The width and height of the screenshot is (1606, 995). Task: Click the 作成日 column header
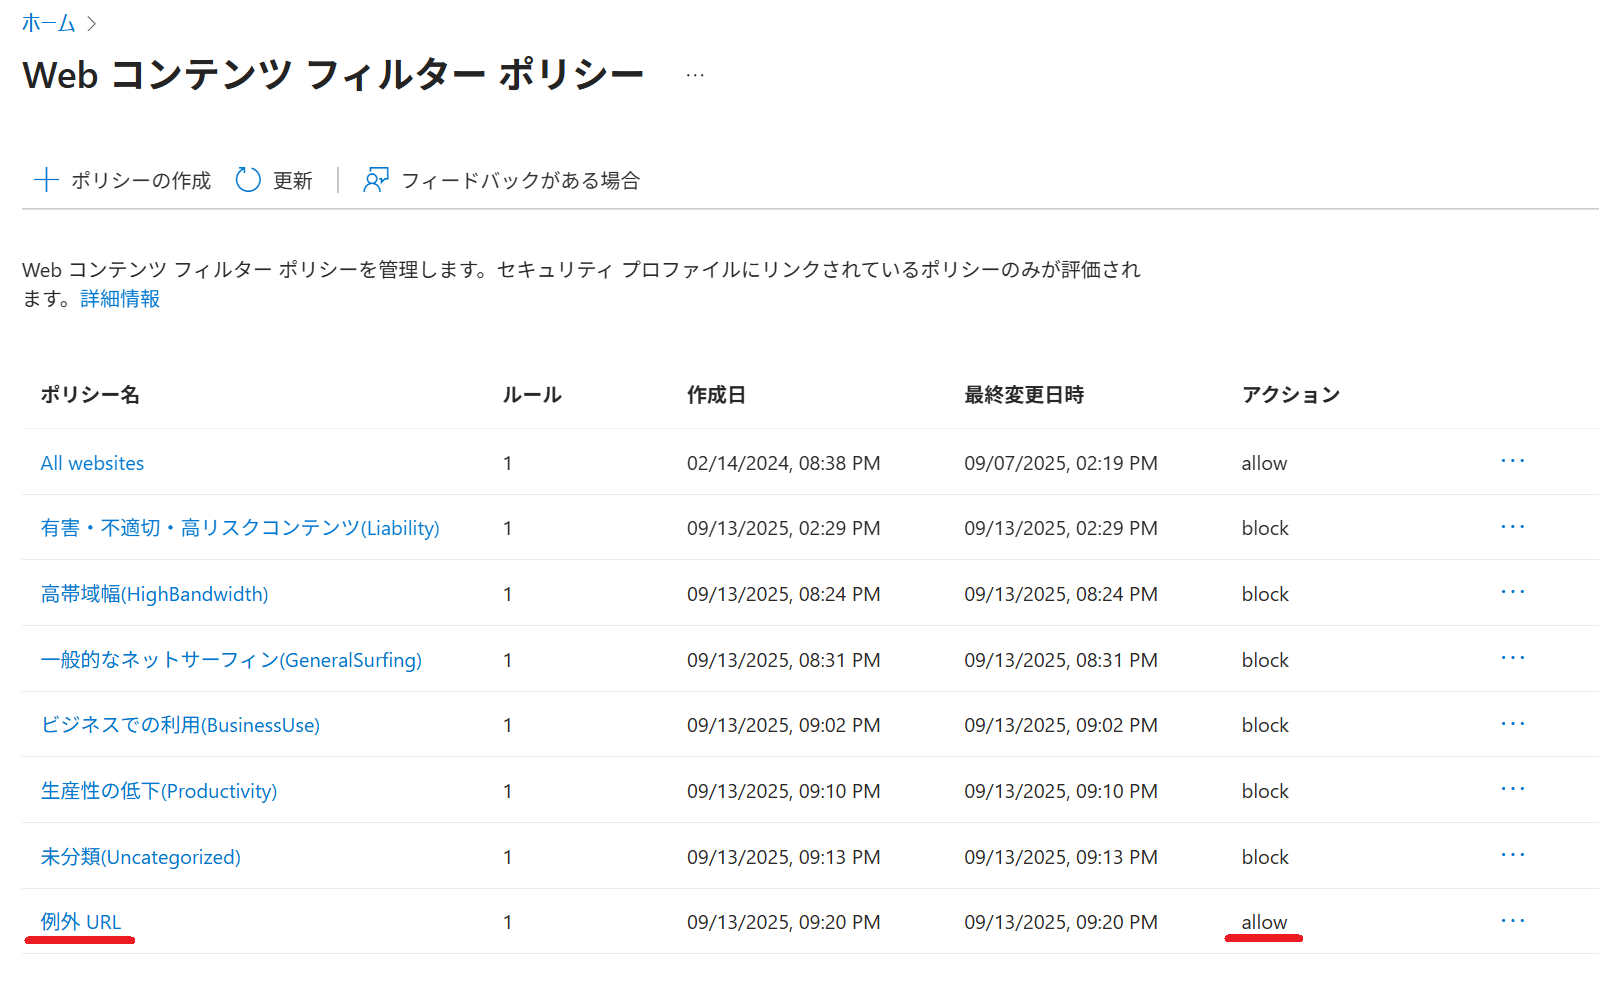(716, 395)
